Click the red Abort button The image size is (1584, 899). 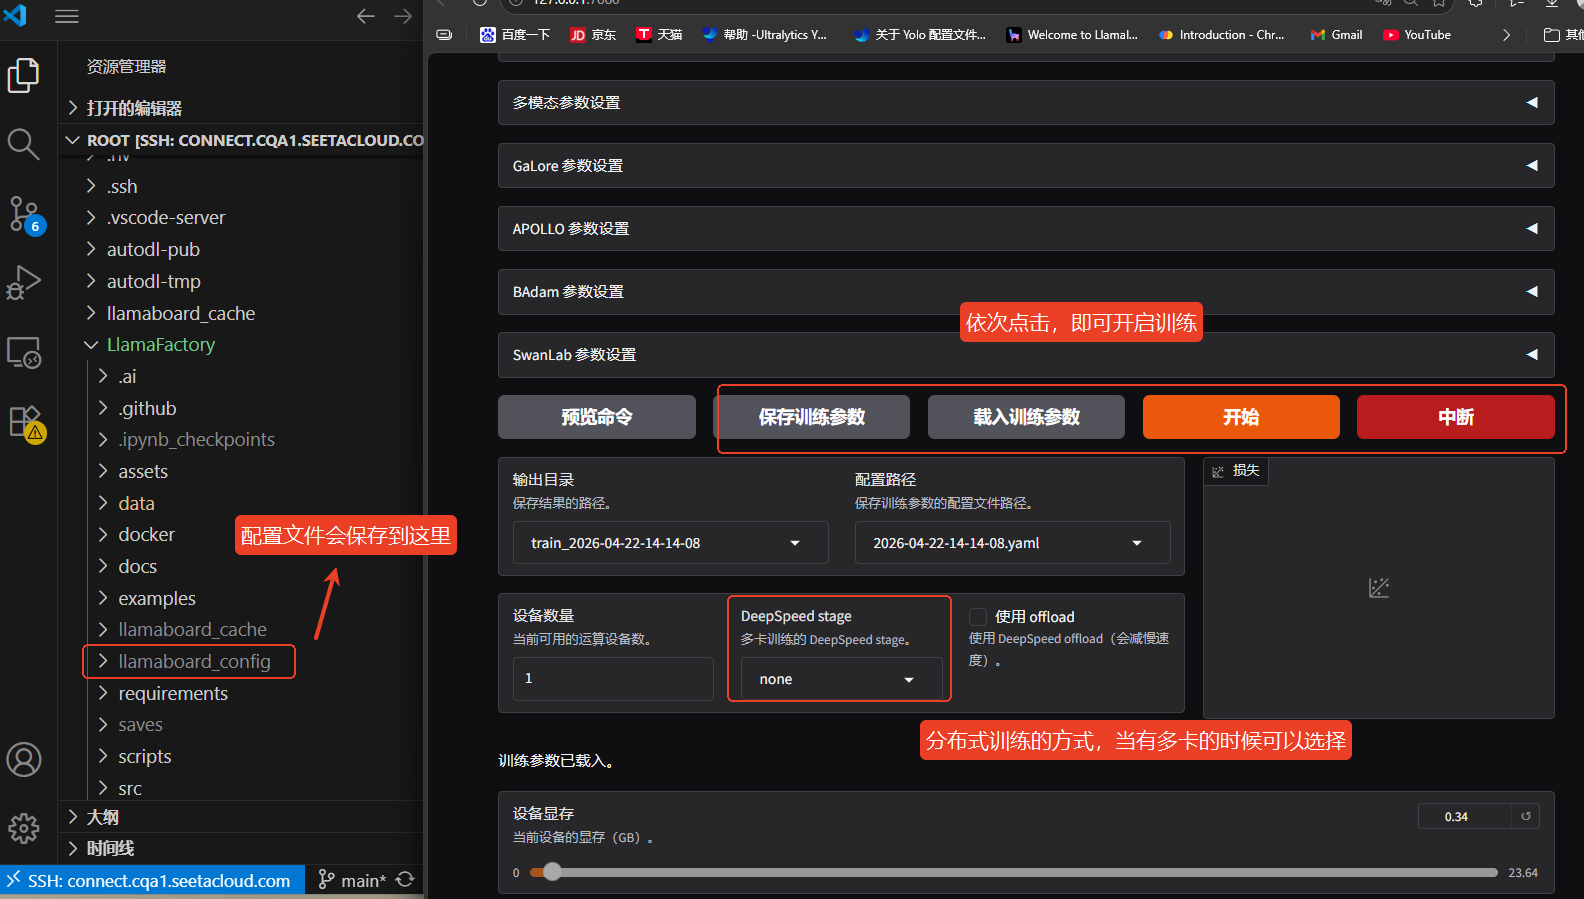click(1456, 417)
